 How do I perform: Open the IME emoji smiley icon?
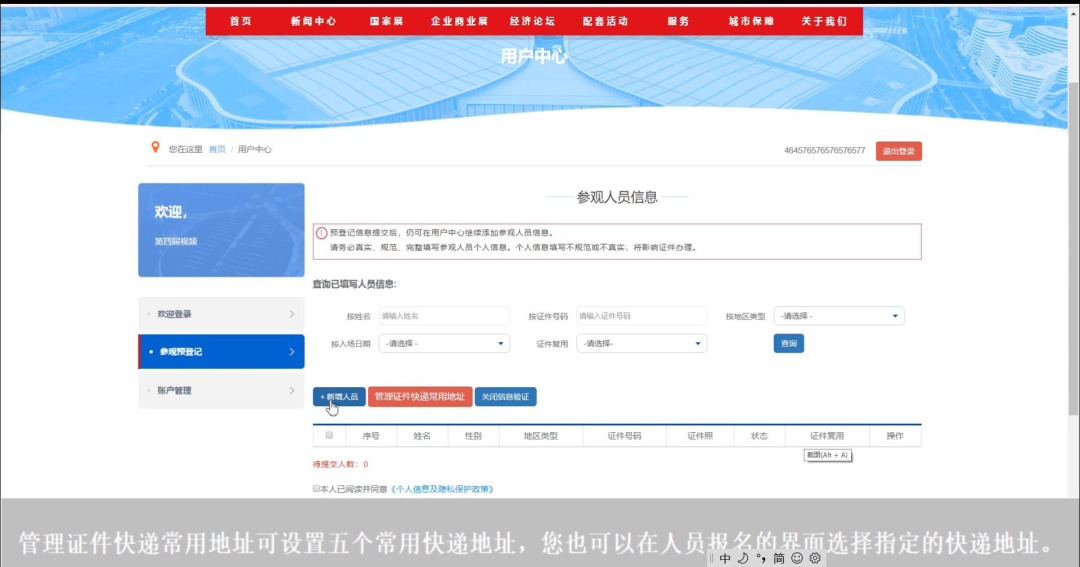[797, 558]
